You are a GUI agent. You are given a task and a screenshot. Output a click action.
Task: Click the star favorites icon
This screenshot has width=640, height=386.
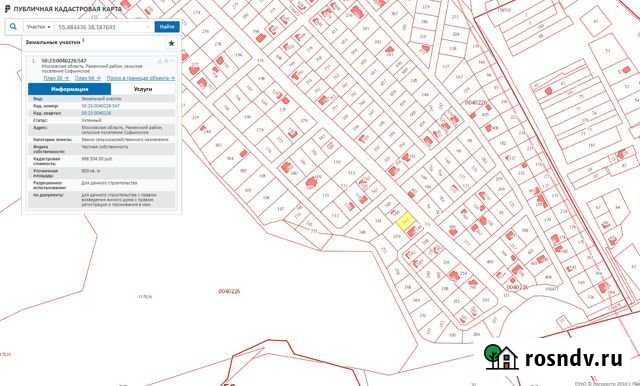[x=171, y=43]
